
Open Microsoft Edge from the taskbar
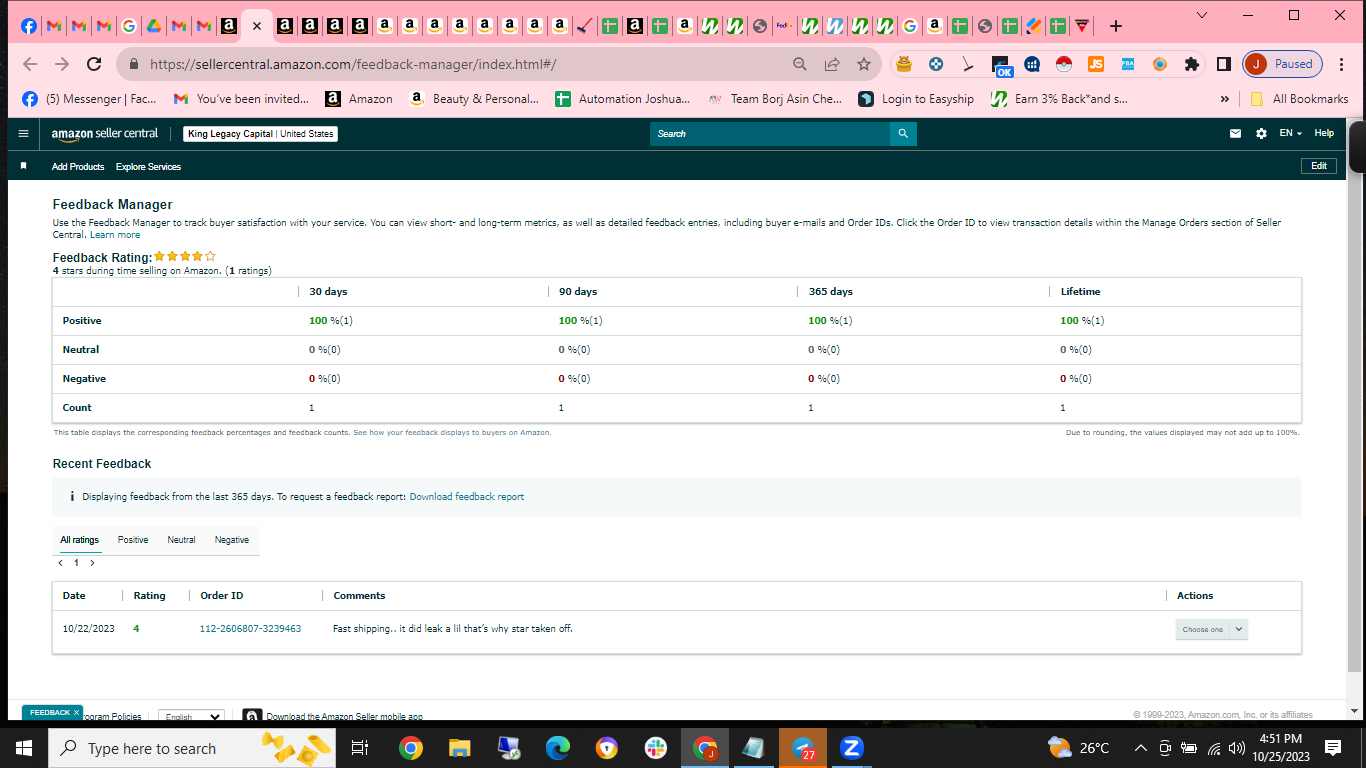click(558, 748)
